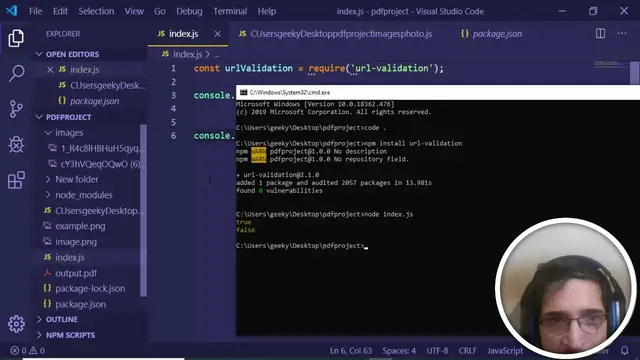Screen dimensions: 640x360
Task: Click the CRLF line ending indicator
Action: (467, 351)
